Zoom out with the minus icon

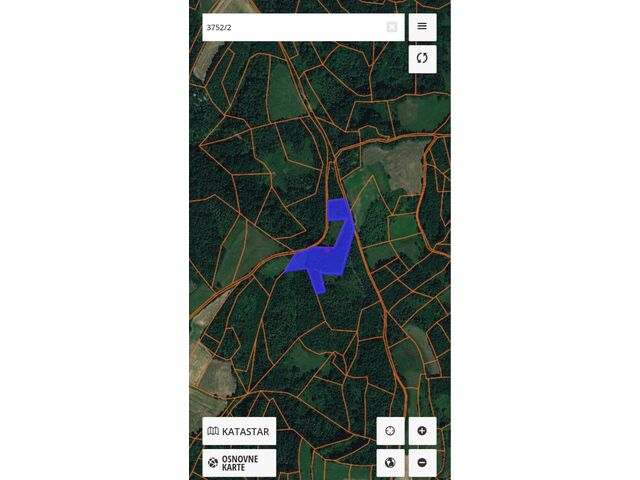coord(422,462)
